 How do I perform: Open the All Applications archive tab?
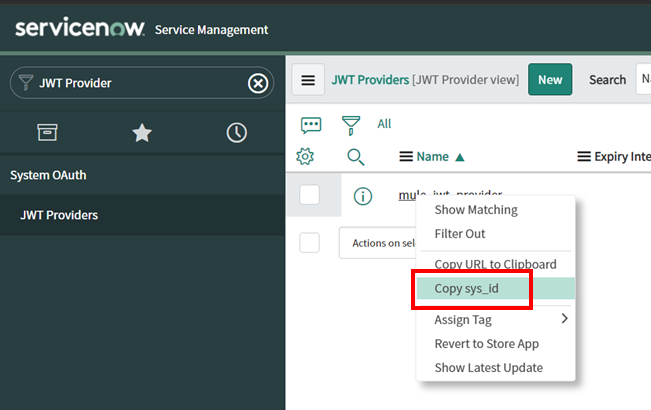point(47,133)
